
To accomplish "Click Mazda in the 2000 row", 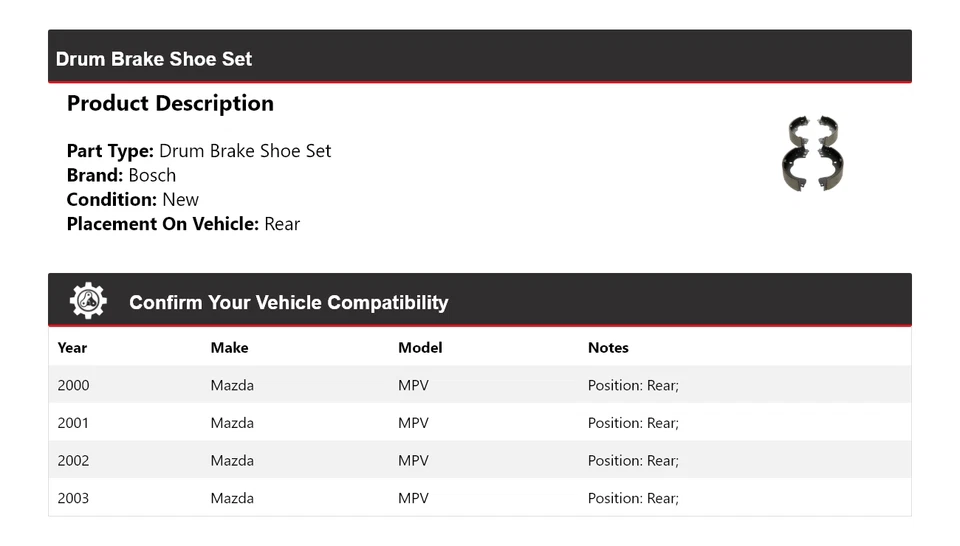I will point(232,385).
